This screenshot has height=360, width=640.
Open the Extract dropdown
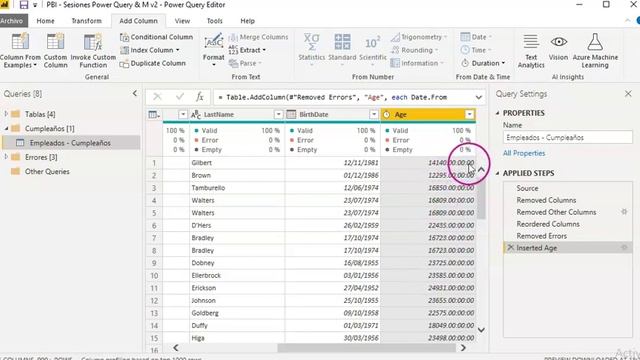(x=247, y=50)
